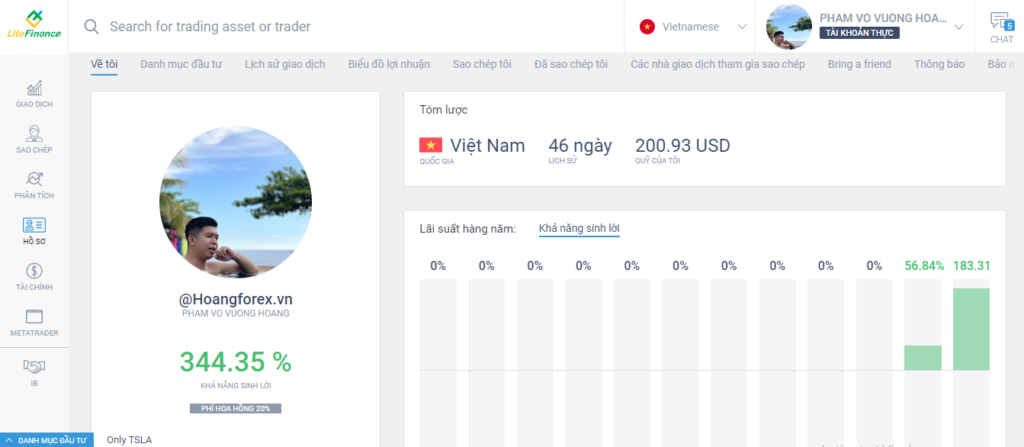Switch to Lịch sử giao dịch tab
Screen dimensions: 1024x447
(x=285, y=64)
